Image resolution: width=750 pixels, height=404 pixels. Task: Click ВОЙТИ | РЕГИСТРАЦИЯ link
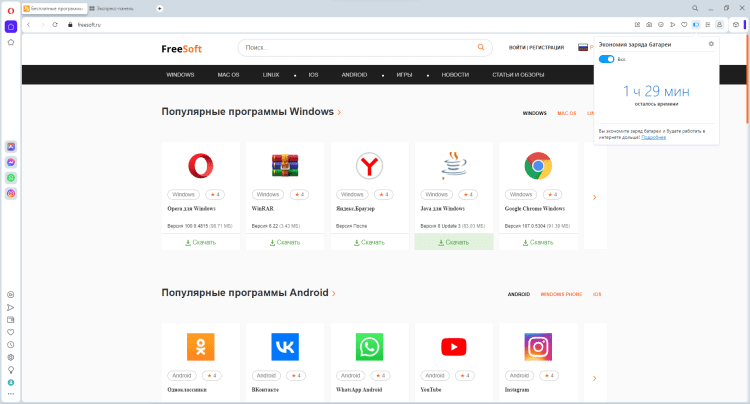(536, 48)
